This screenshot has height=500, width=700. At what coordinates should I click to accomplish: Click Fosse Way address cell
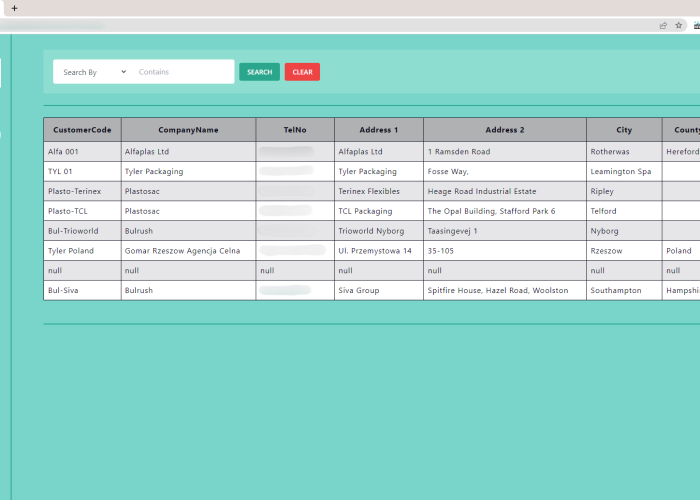coord(505,171)
